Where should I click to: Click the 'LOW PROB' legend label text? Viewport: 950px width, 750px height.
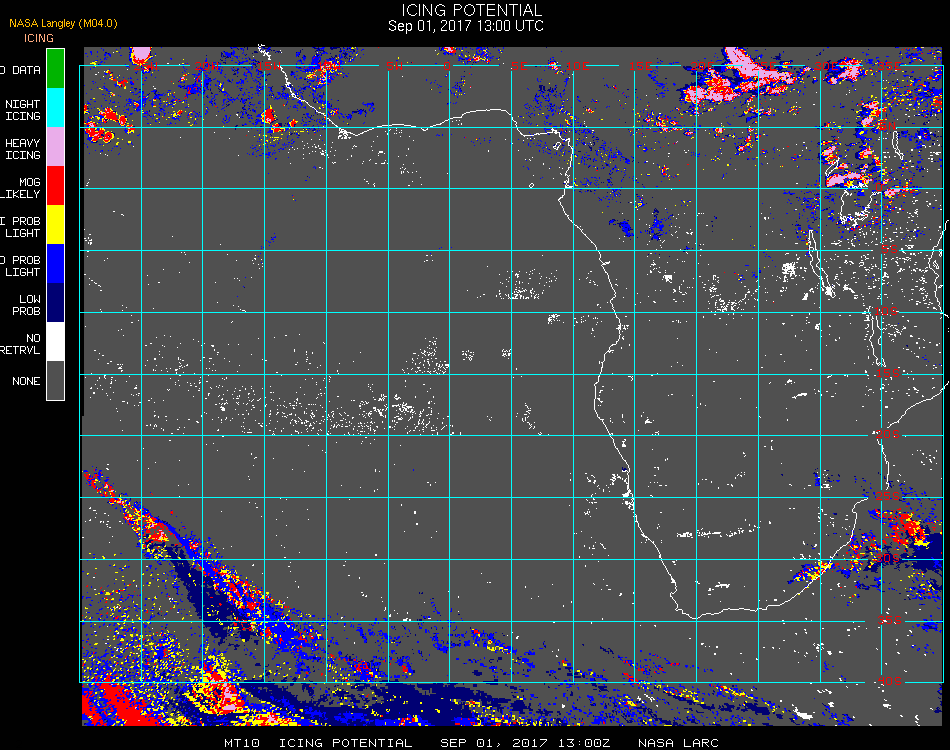[26, 305]
